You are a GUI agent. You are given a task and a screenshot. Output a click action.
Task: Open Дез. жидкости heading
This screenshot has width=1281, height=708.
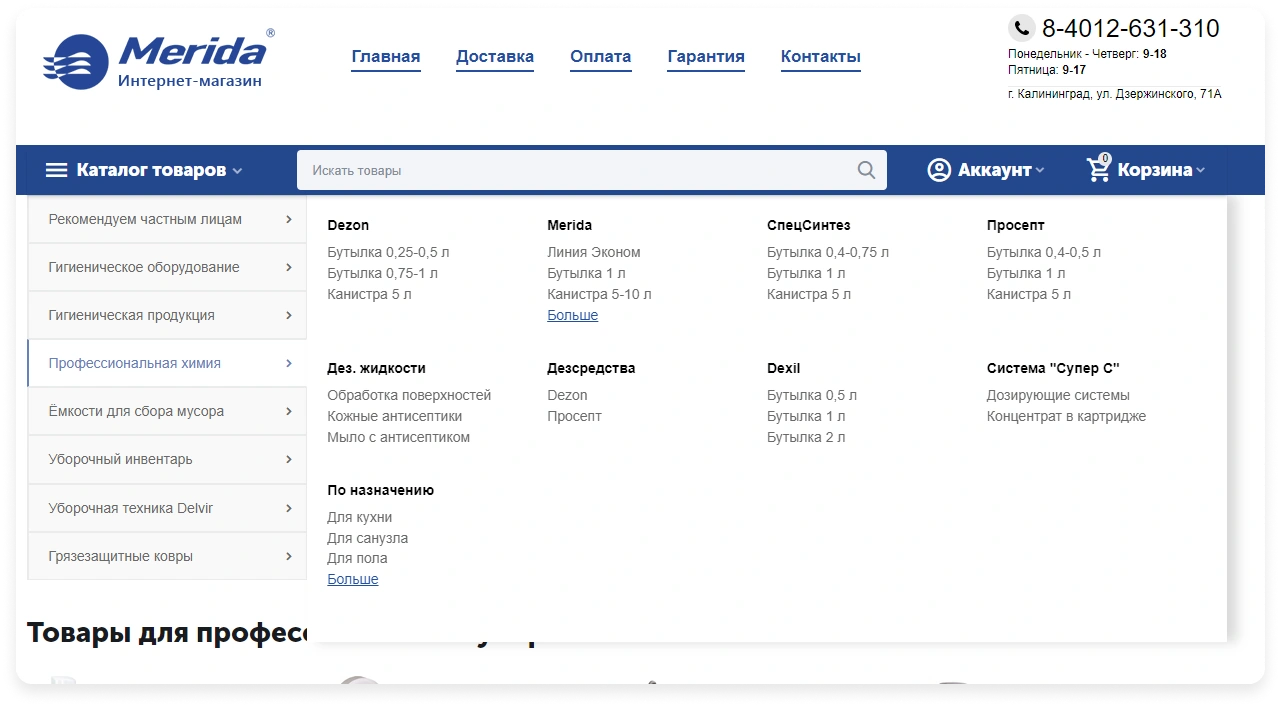(377, 368)
